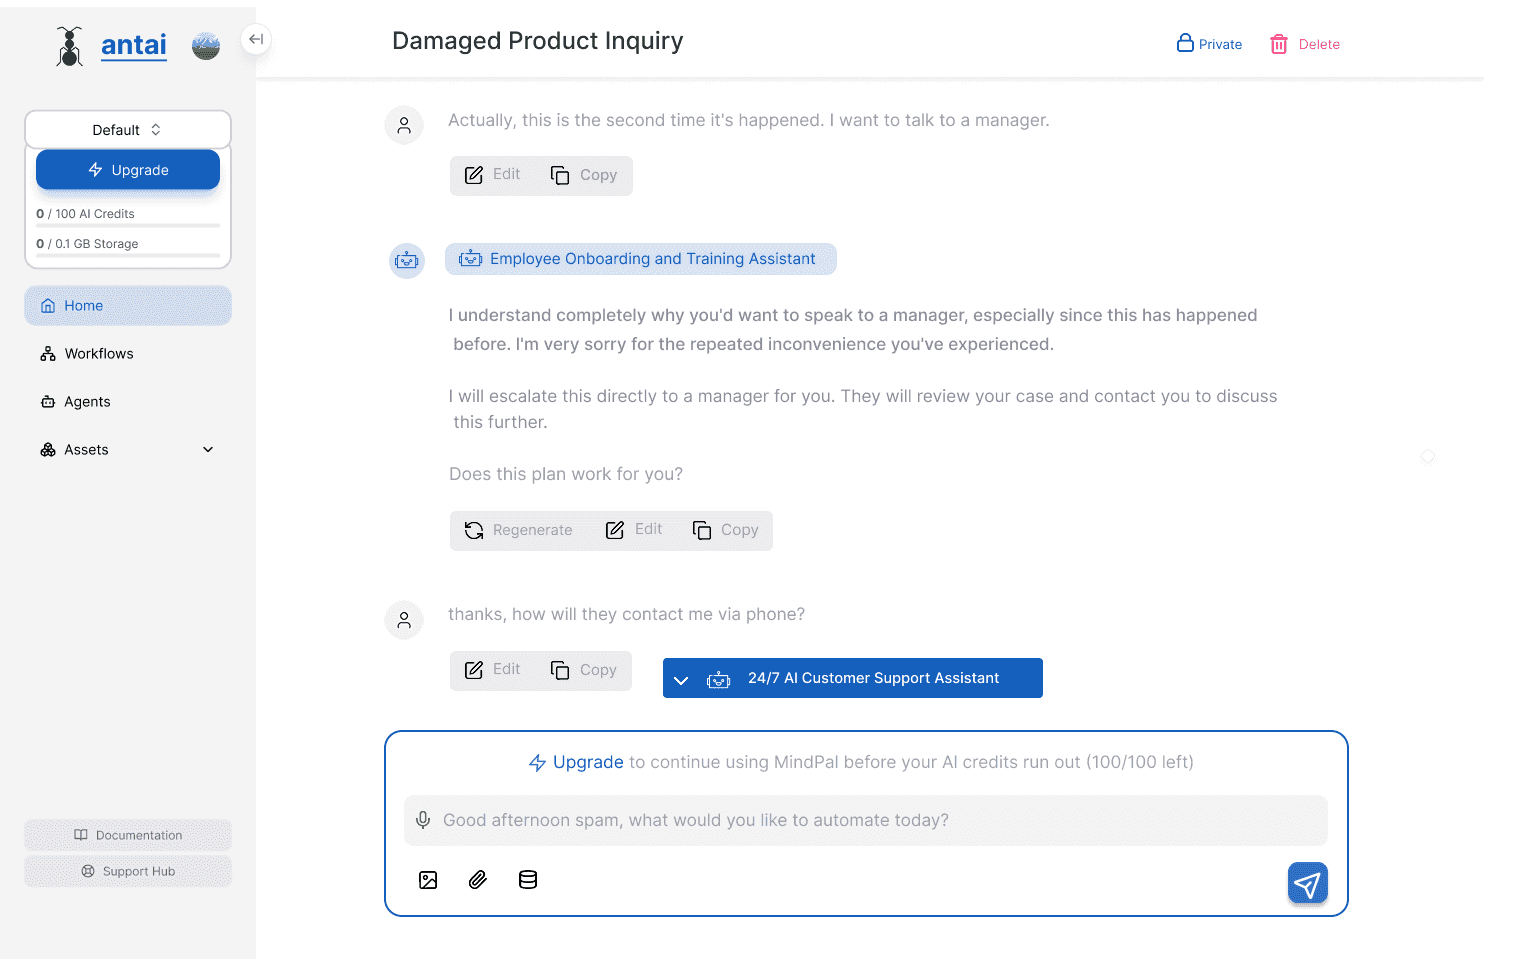1533x959 pixels.
Task: Click the trash can icon
Action: (1279, 44)
